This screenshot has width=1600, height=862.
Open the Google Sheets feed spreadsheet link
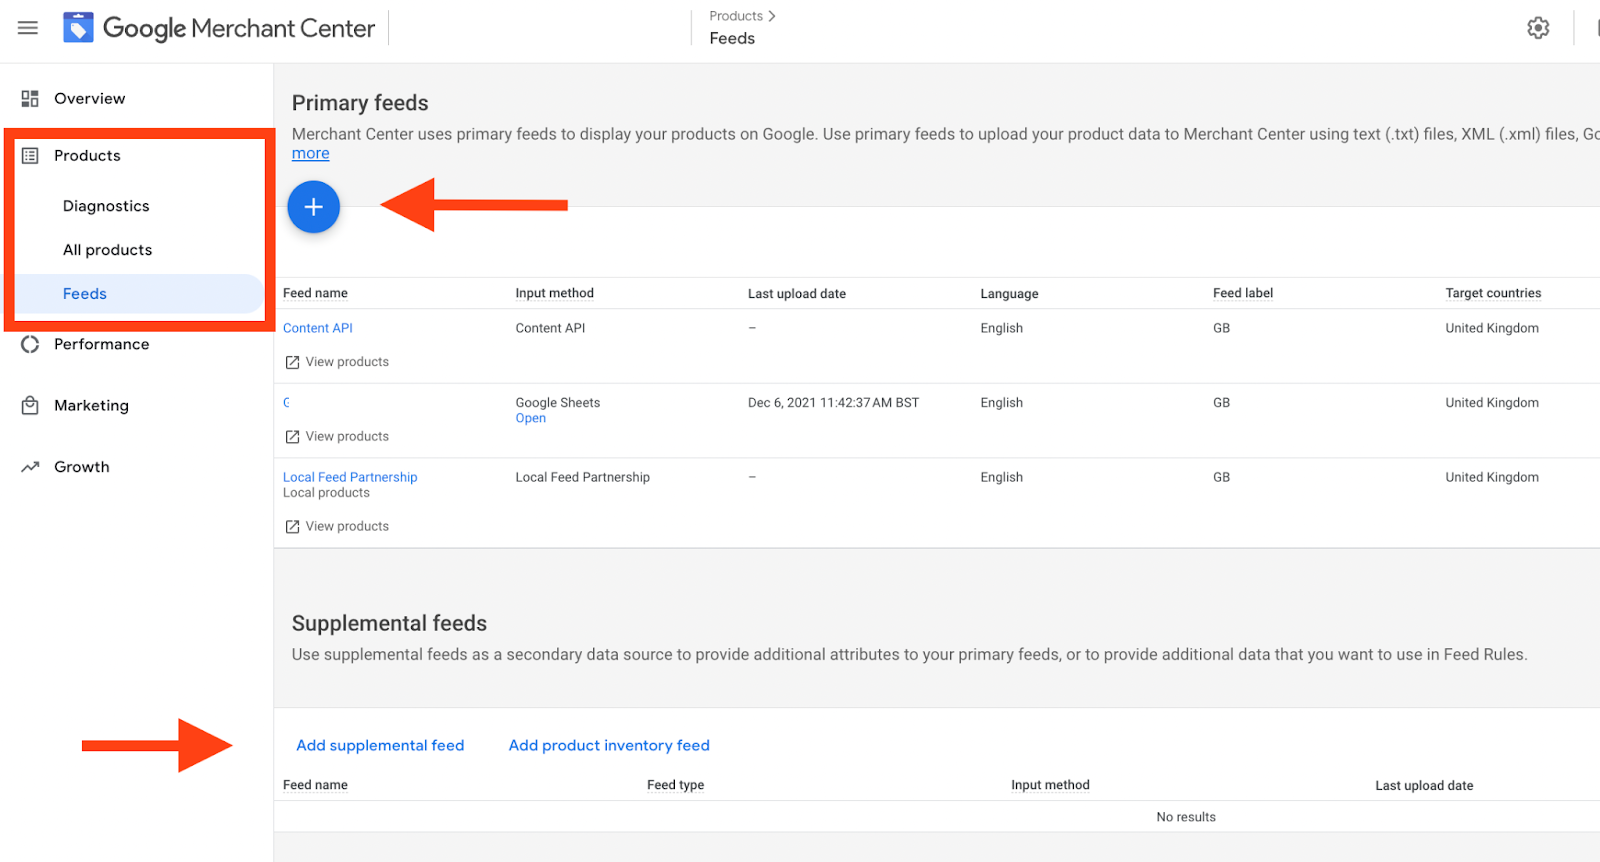530,418
